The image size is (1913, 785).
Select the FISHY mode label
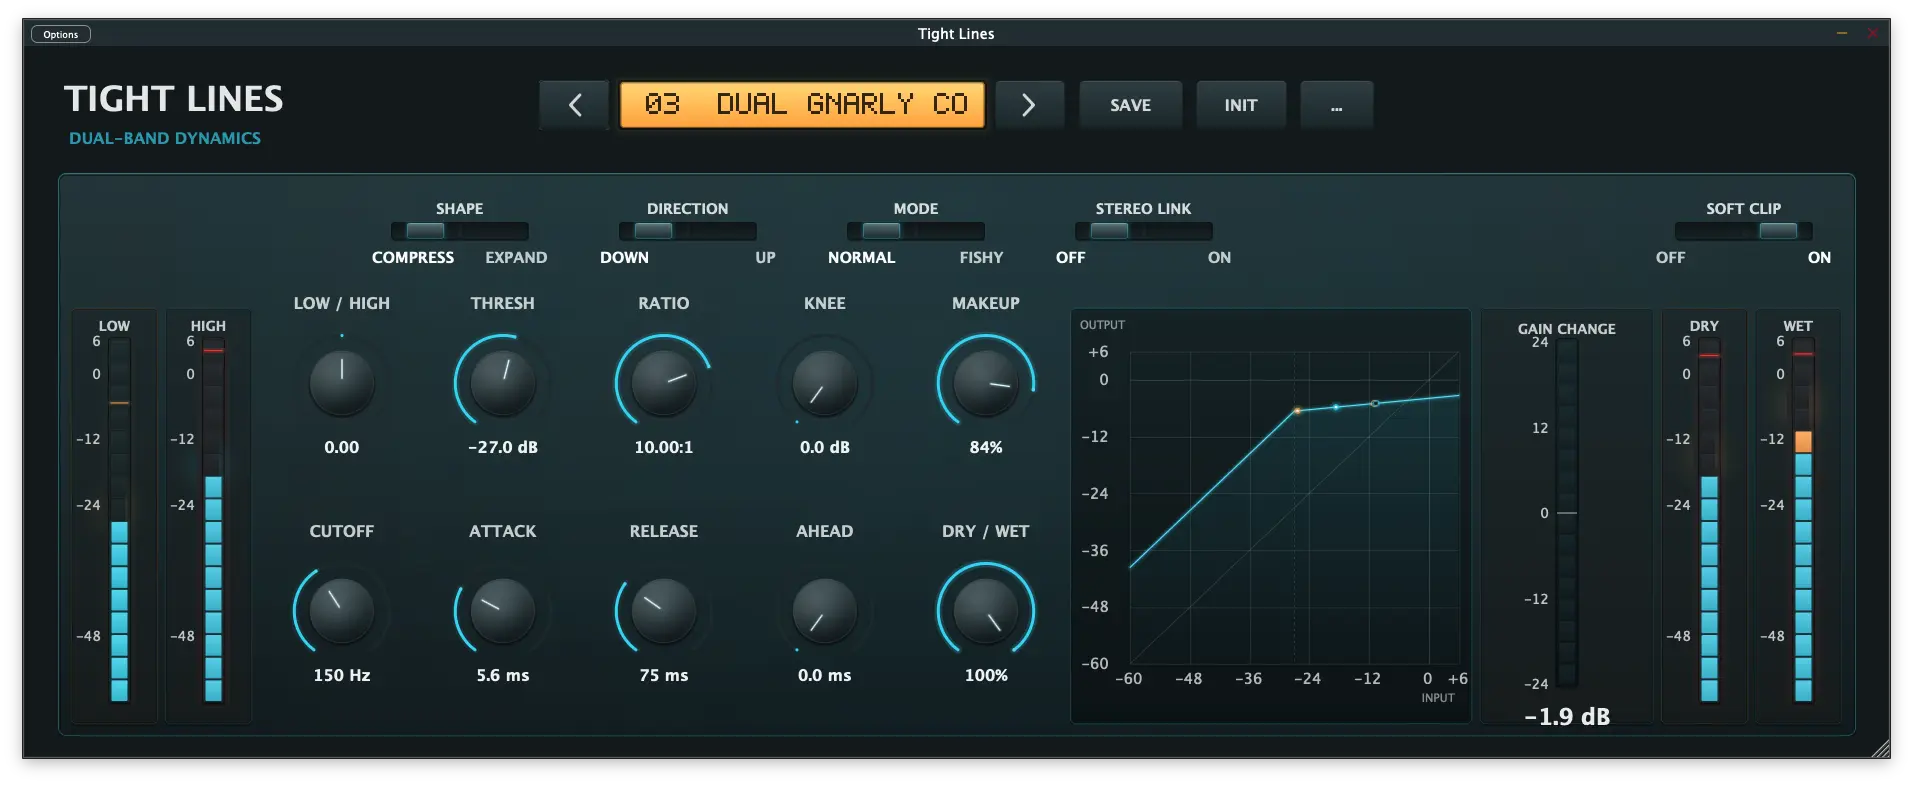pos(981,257)
